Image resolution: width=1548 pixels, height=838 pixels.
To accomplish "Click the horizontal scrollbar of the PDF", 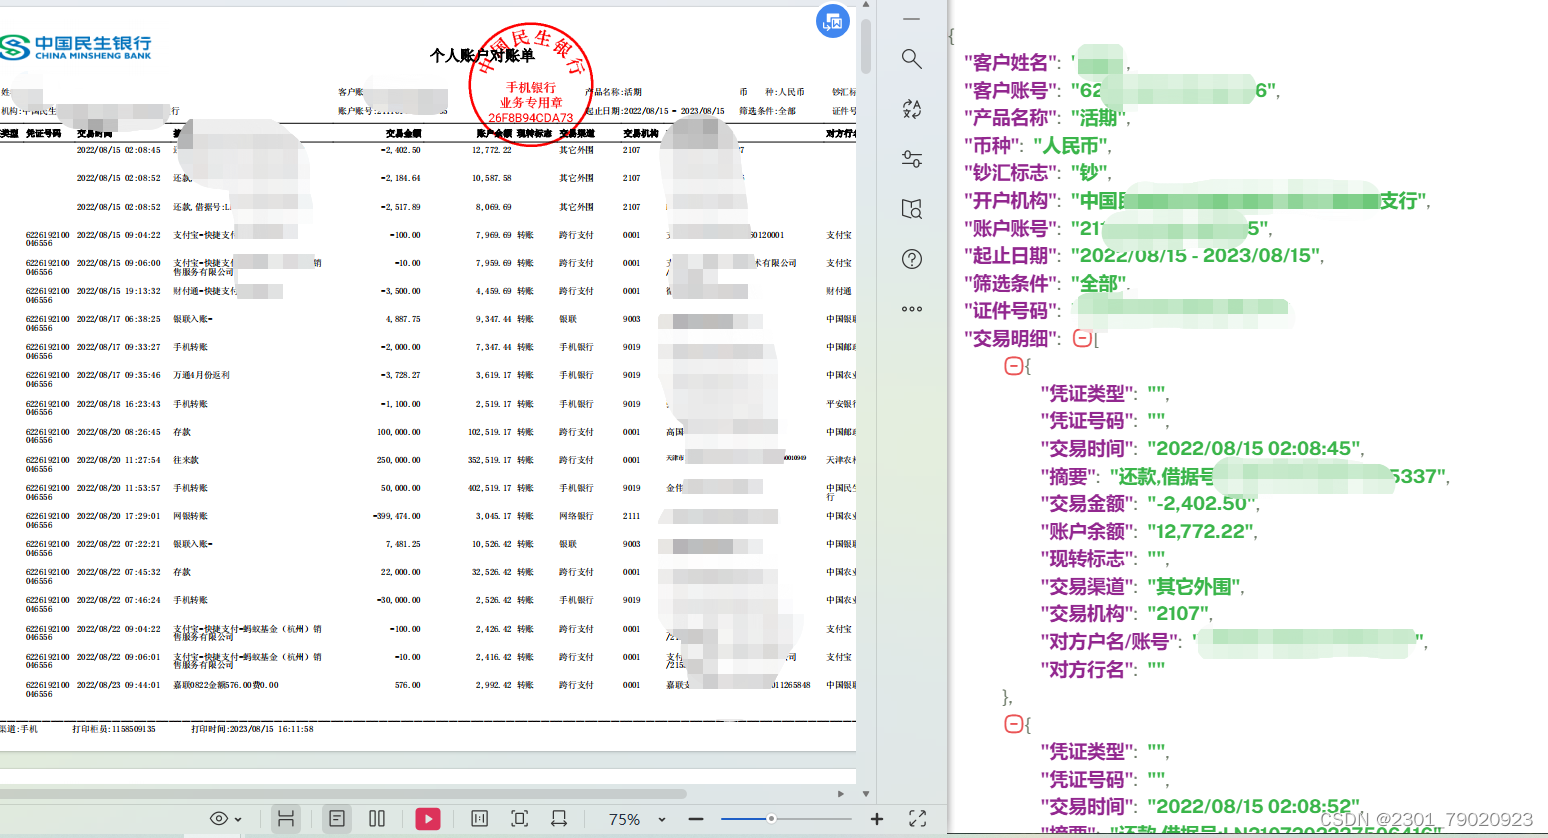I will click(x=343, y=794).
